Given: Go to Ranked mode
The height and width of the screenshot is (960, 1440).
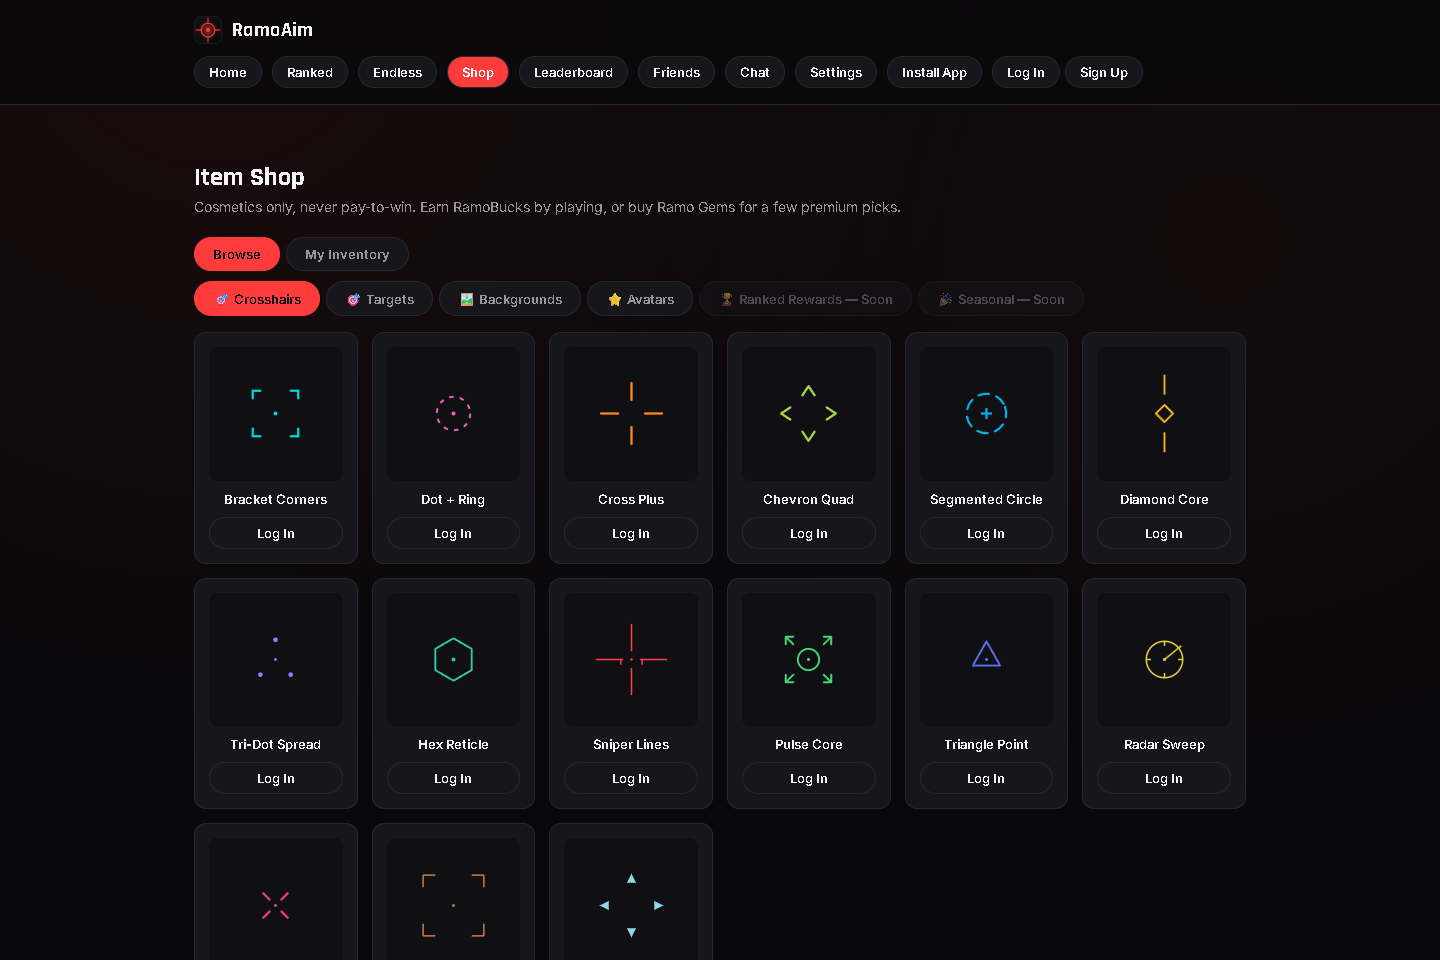Looking at the screenshot, I should pos(310,72).
